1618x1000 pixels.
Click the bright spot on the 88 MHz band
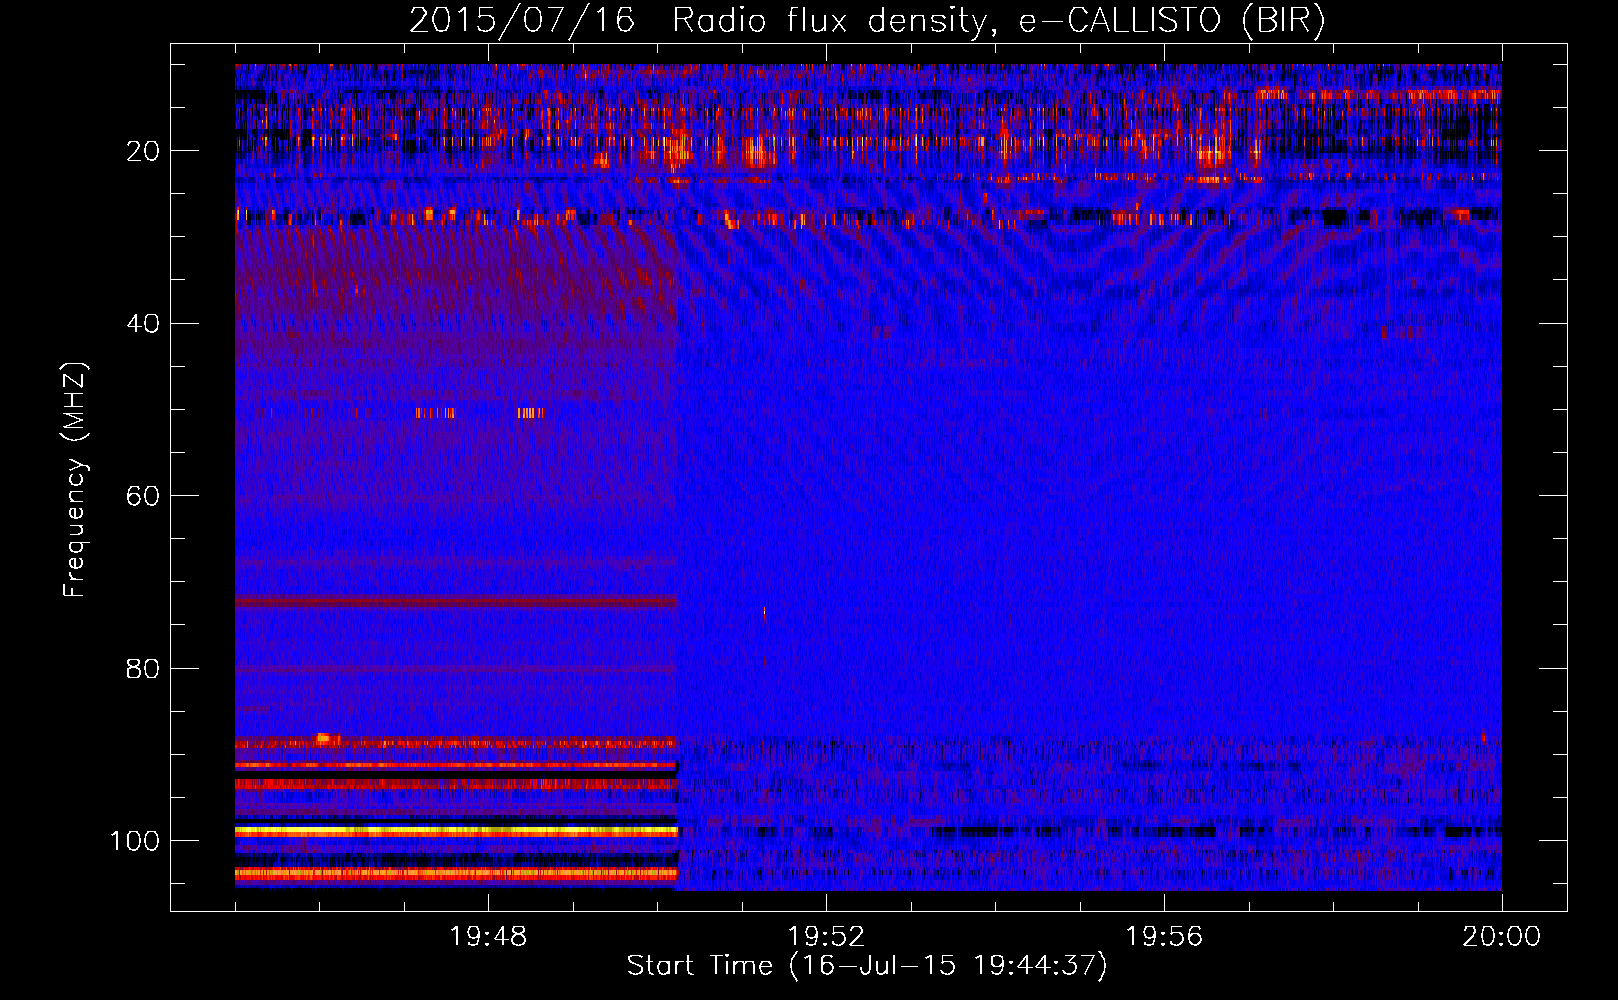[323, 739]
